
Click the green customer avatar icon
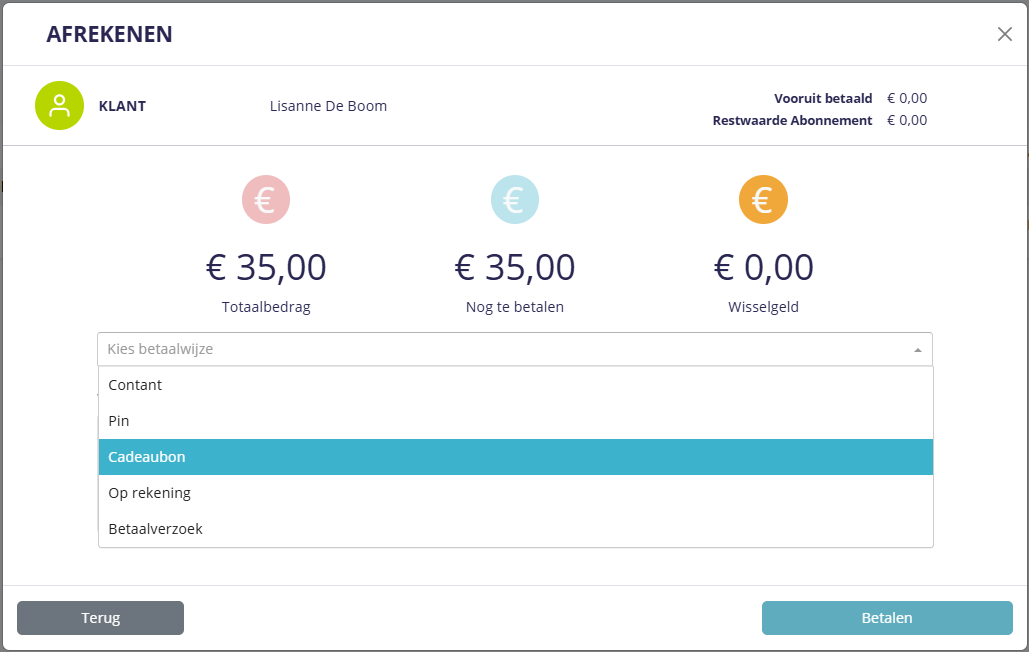[x=60, y=106]
